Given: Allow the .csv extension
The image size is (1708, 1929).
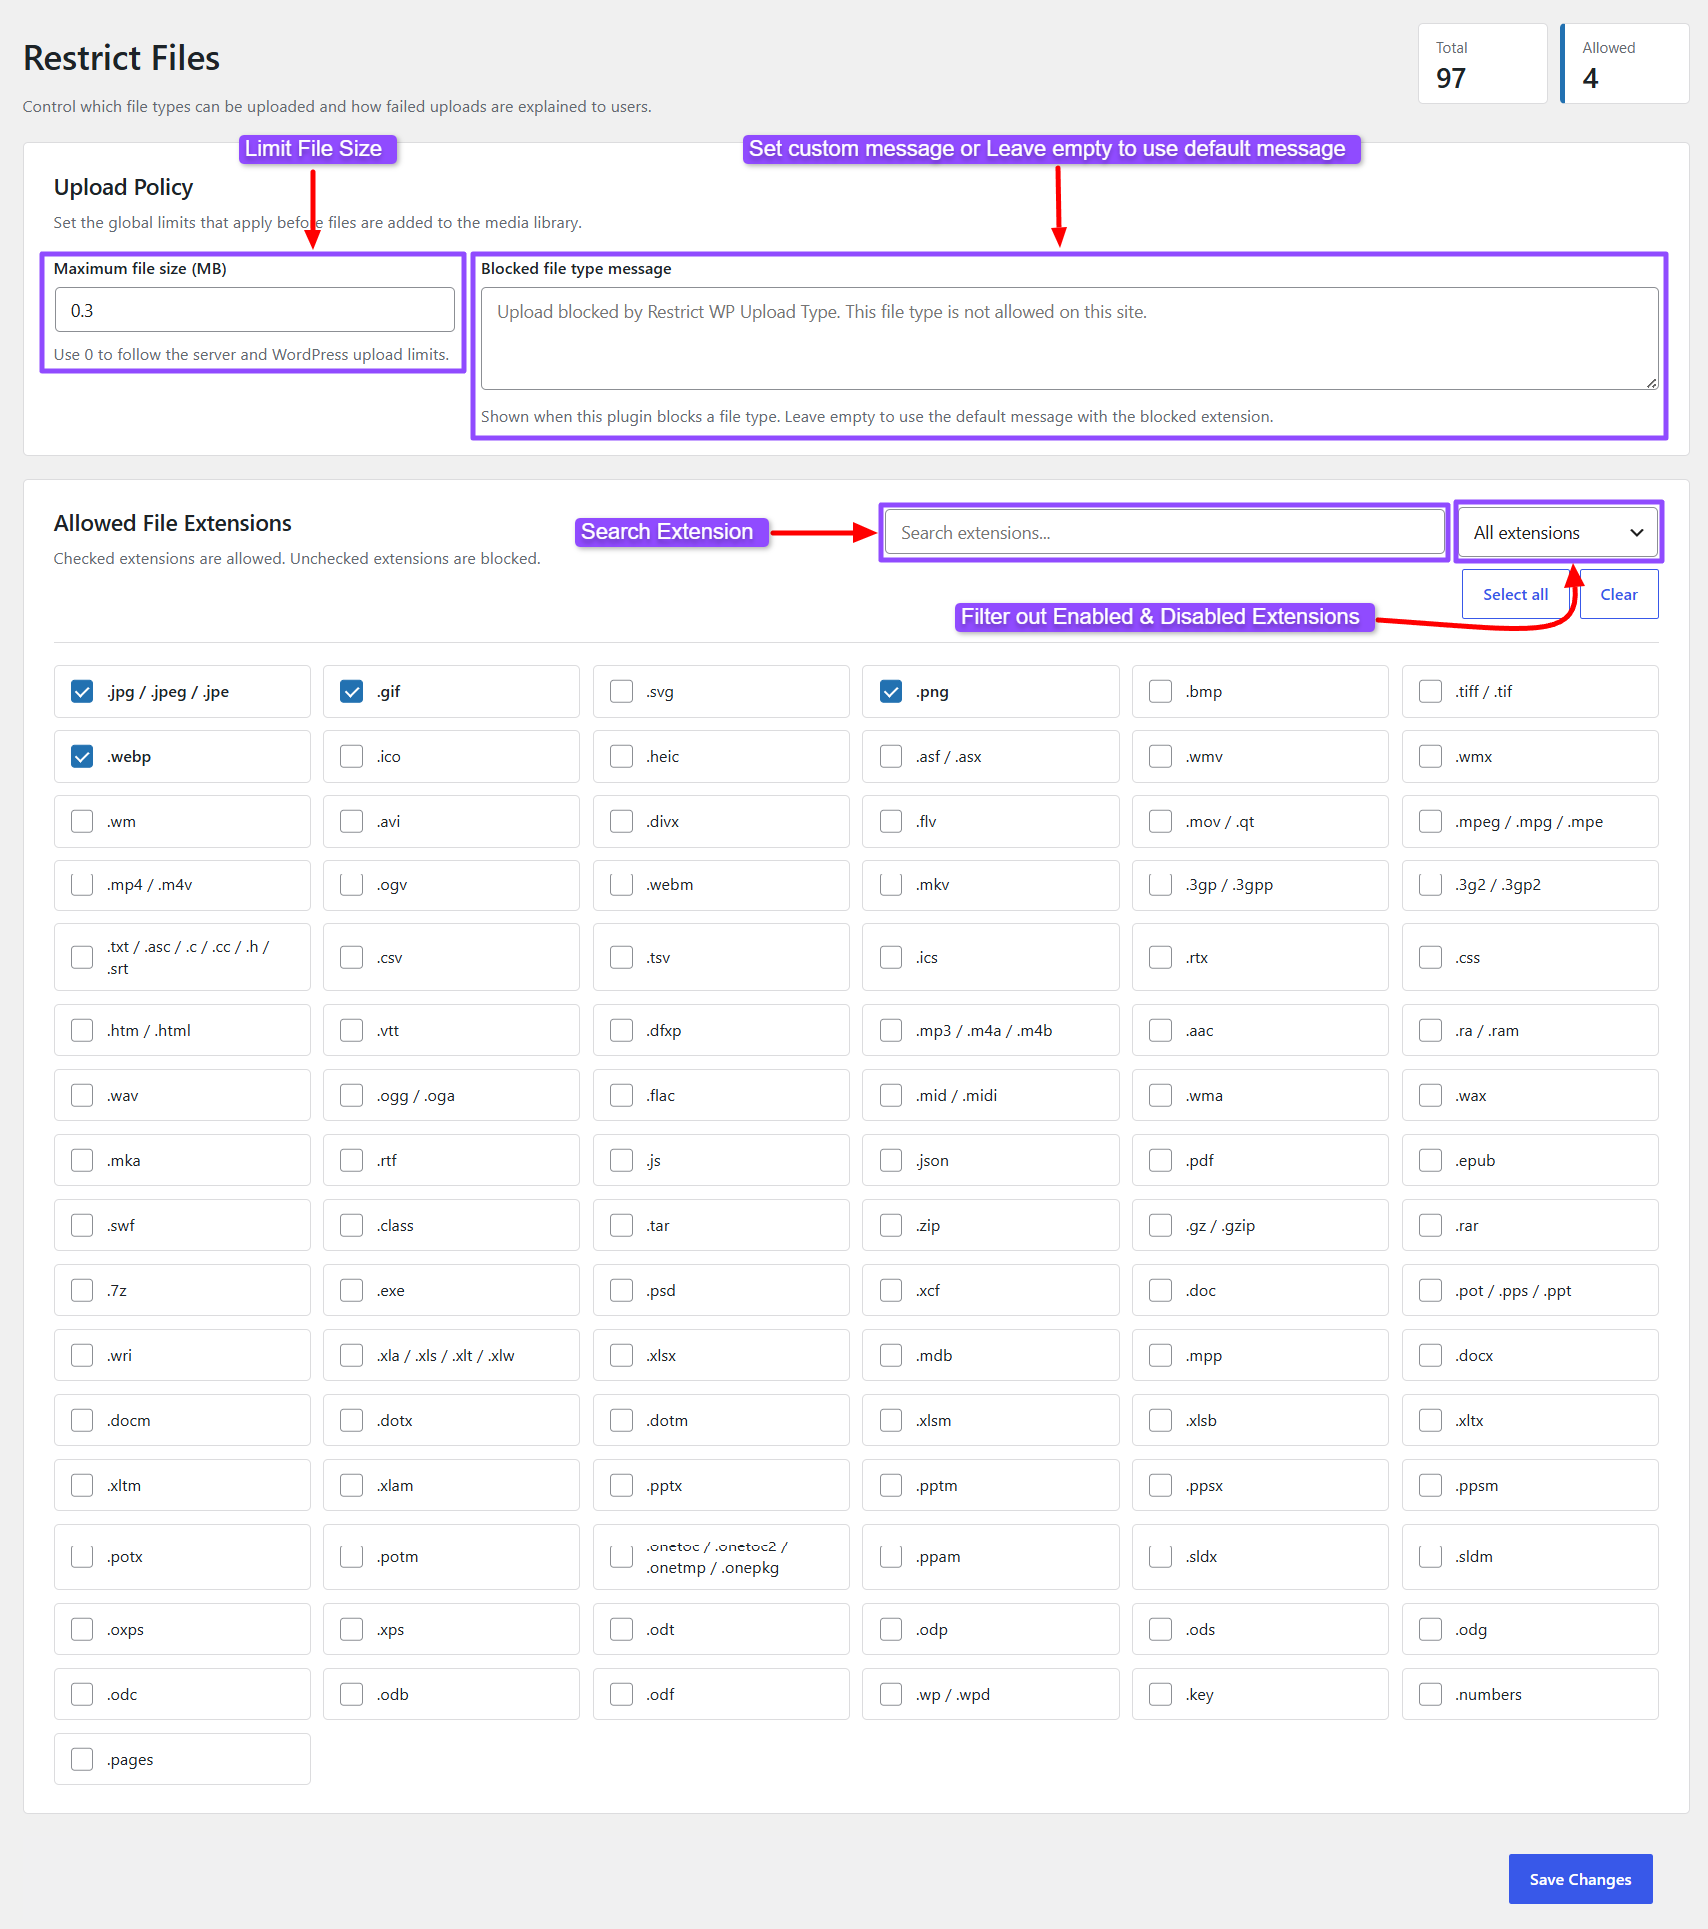Looking at the screenshot, I should coord(351,958).
